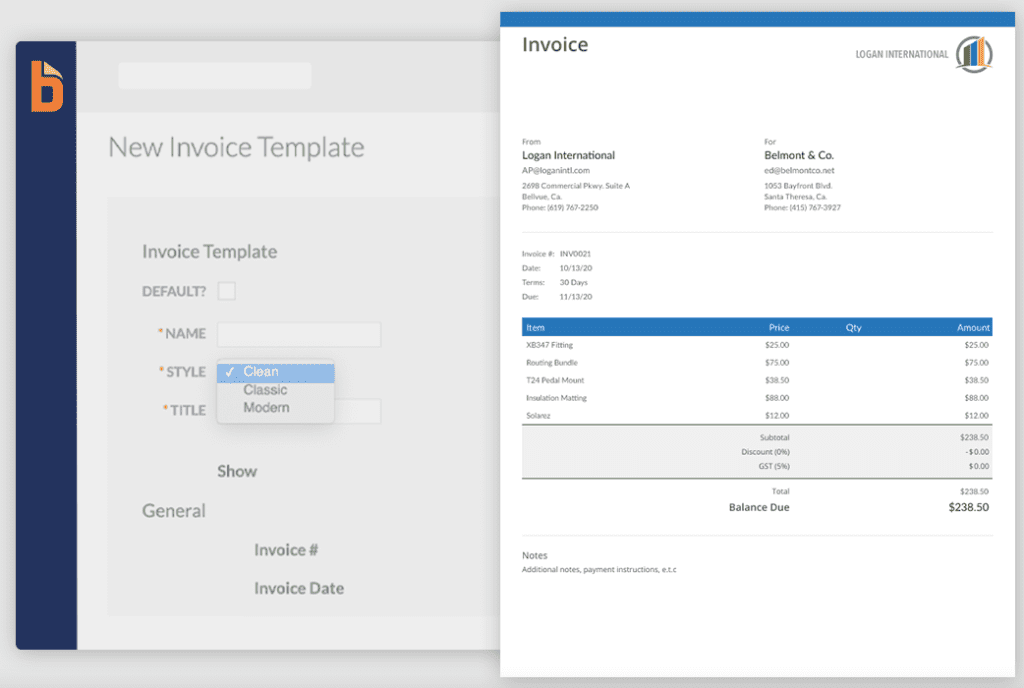This screenshot has width=1024, height=688.
Task: Click the NAME input field
Action: point(298,334)
